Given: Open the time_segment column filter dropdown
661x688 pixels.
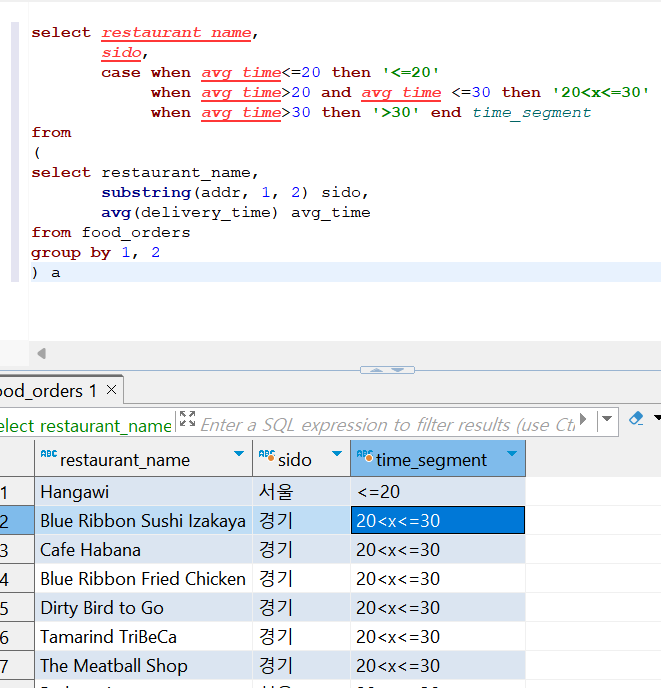Looking at the screenshot, I should [512, 454].
